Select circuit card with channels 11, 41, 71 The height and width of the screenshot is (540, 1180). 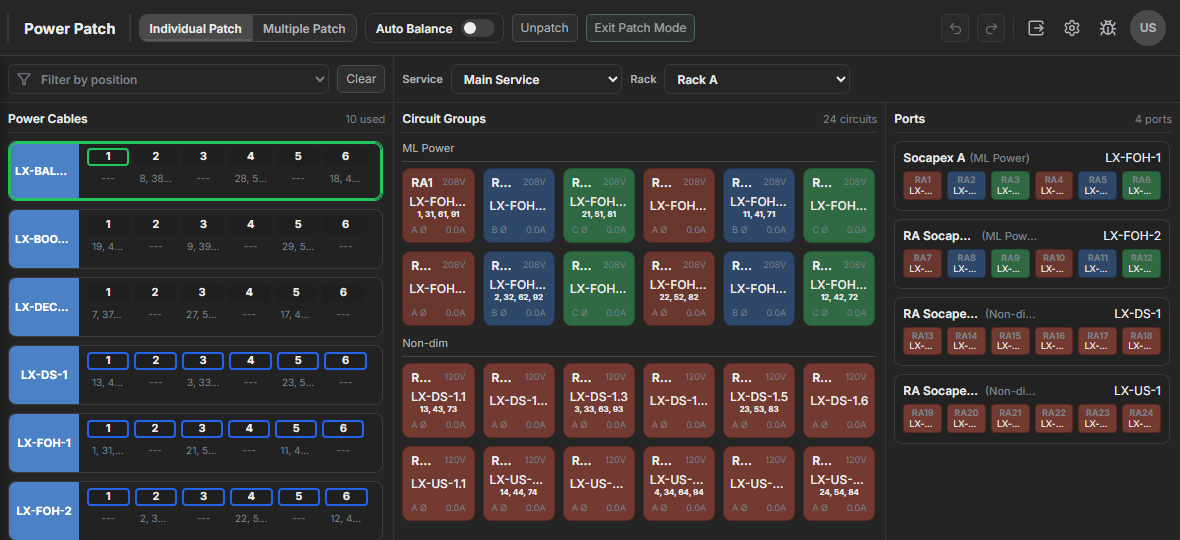click(759, 205)
